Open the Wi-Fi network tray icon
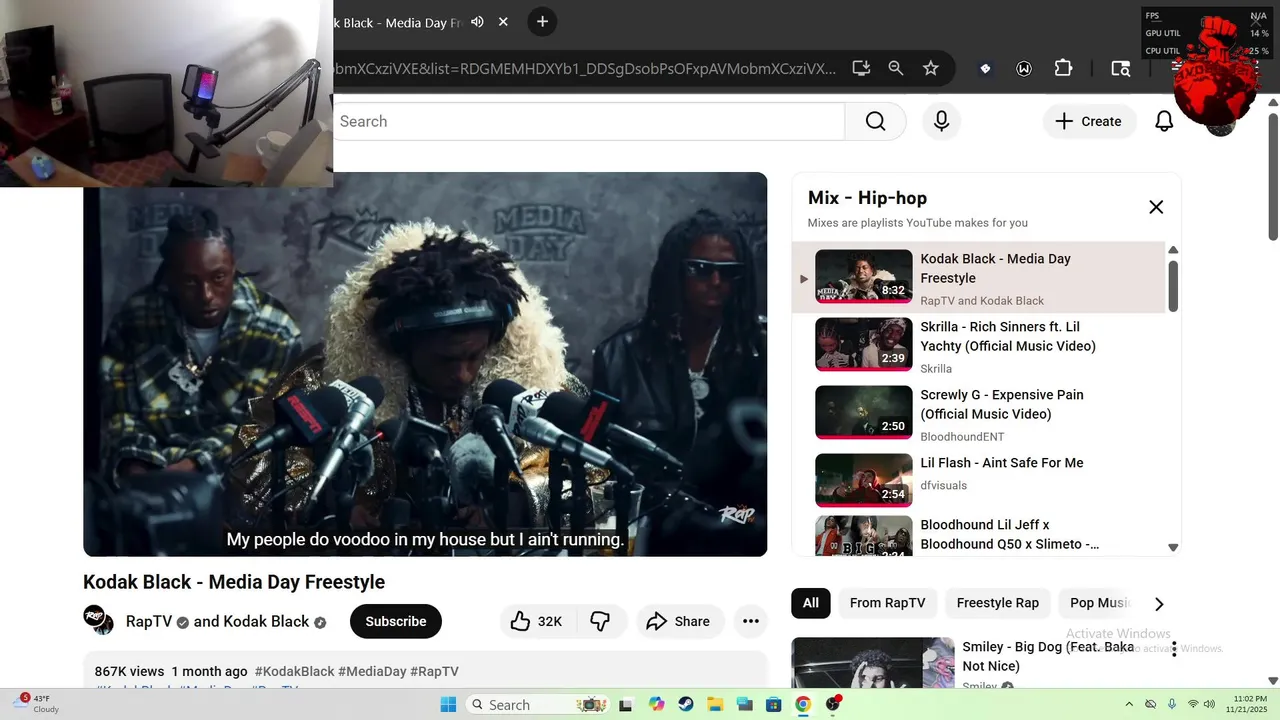The image size is (1280, 720). [x=1192, y=705]
